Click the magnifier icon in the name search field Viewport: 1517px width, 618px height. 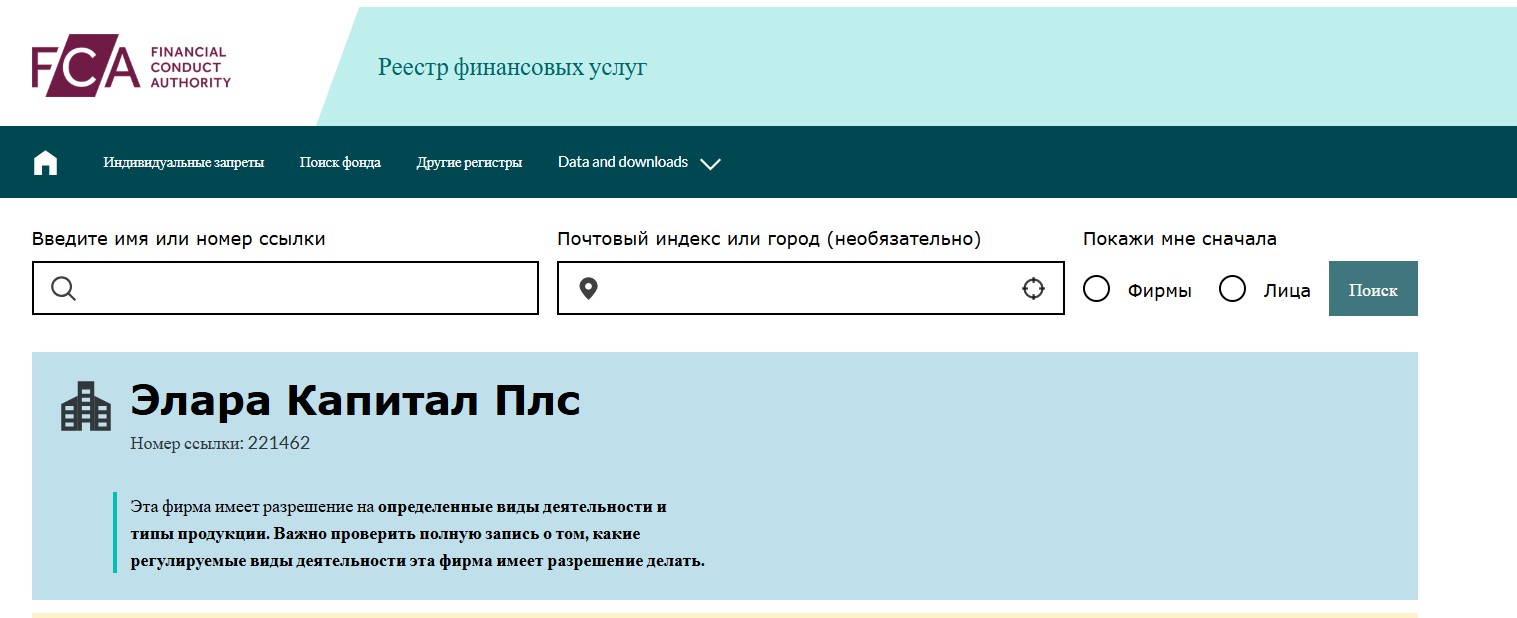click(64, 289)
